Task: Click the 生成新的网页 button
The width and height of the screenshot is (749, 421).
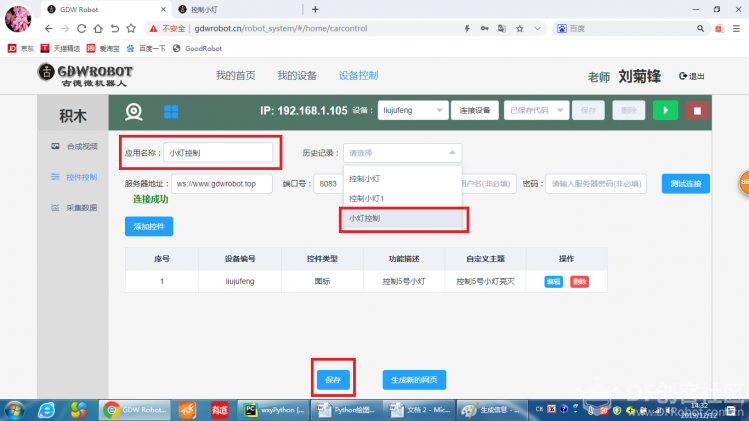Action: (414, 380)
